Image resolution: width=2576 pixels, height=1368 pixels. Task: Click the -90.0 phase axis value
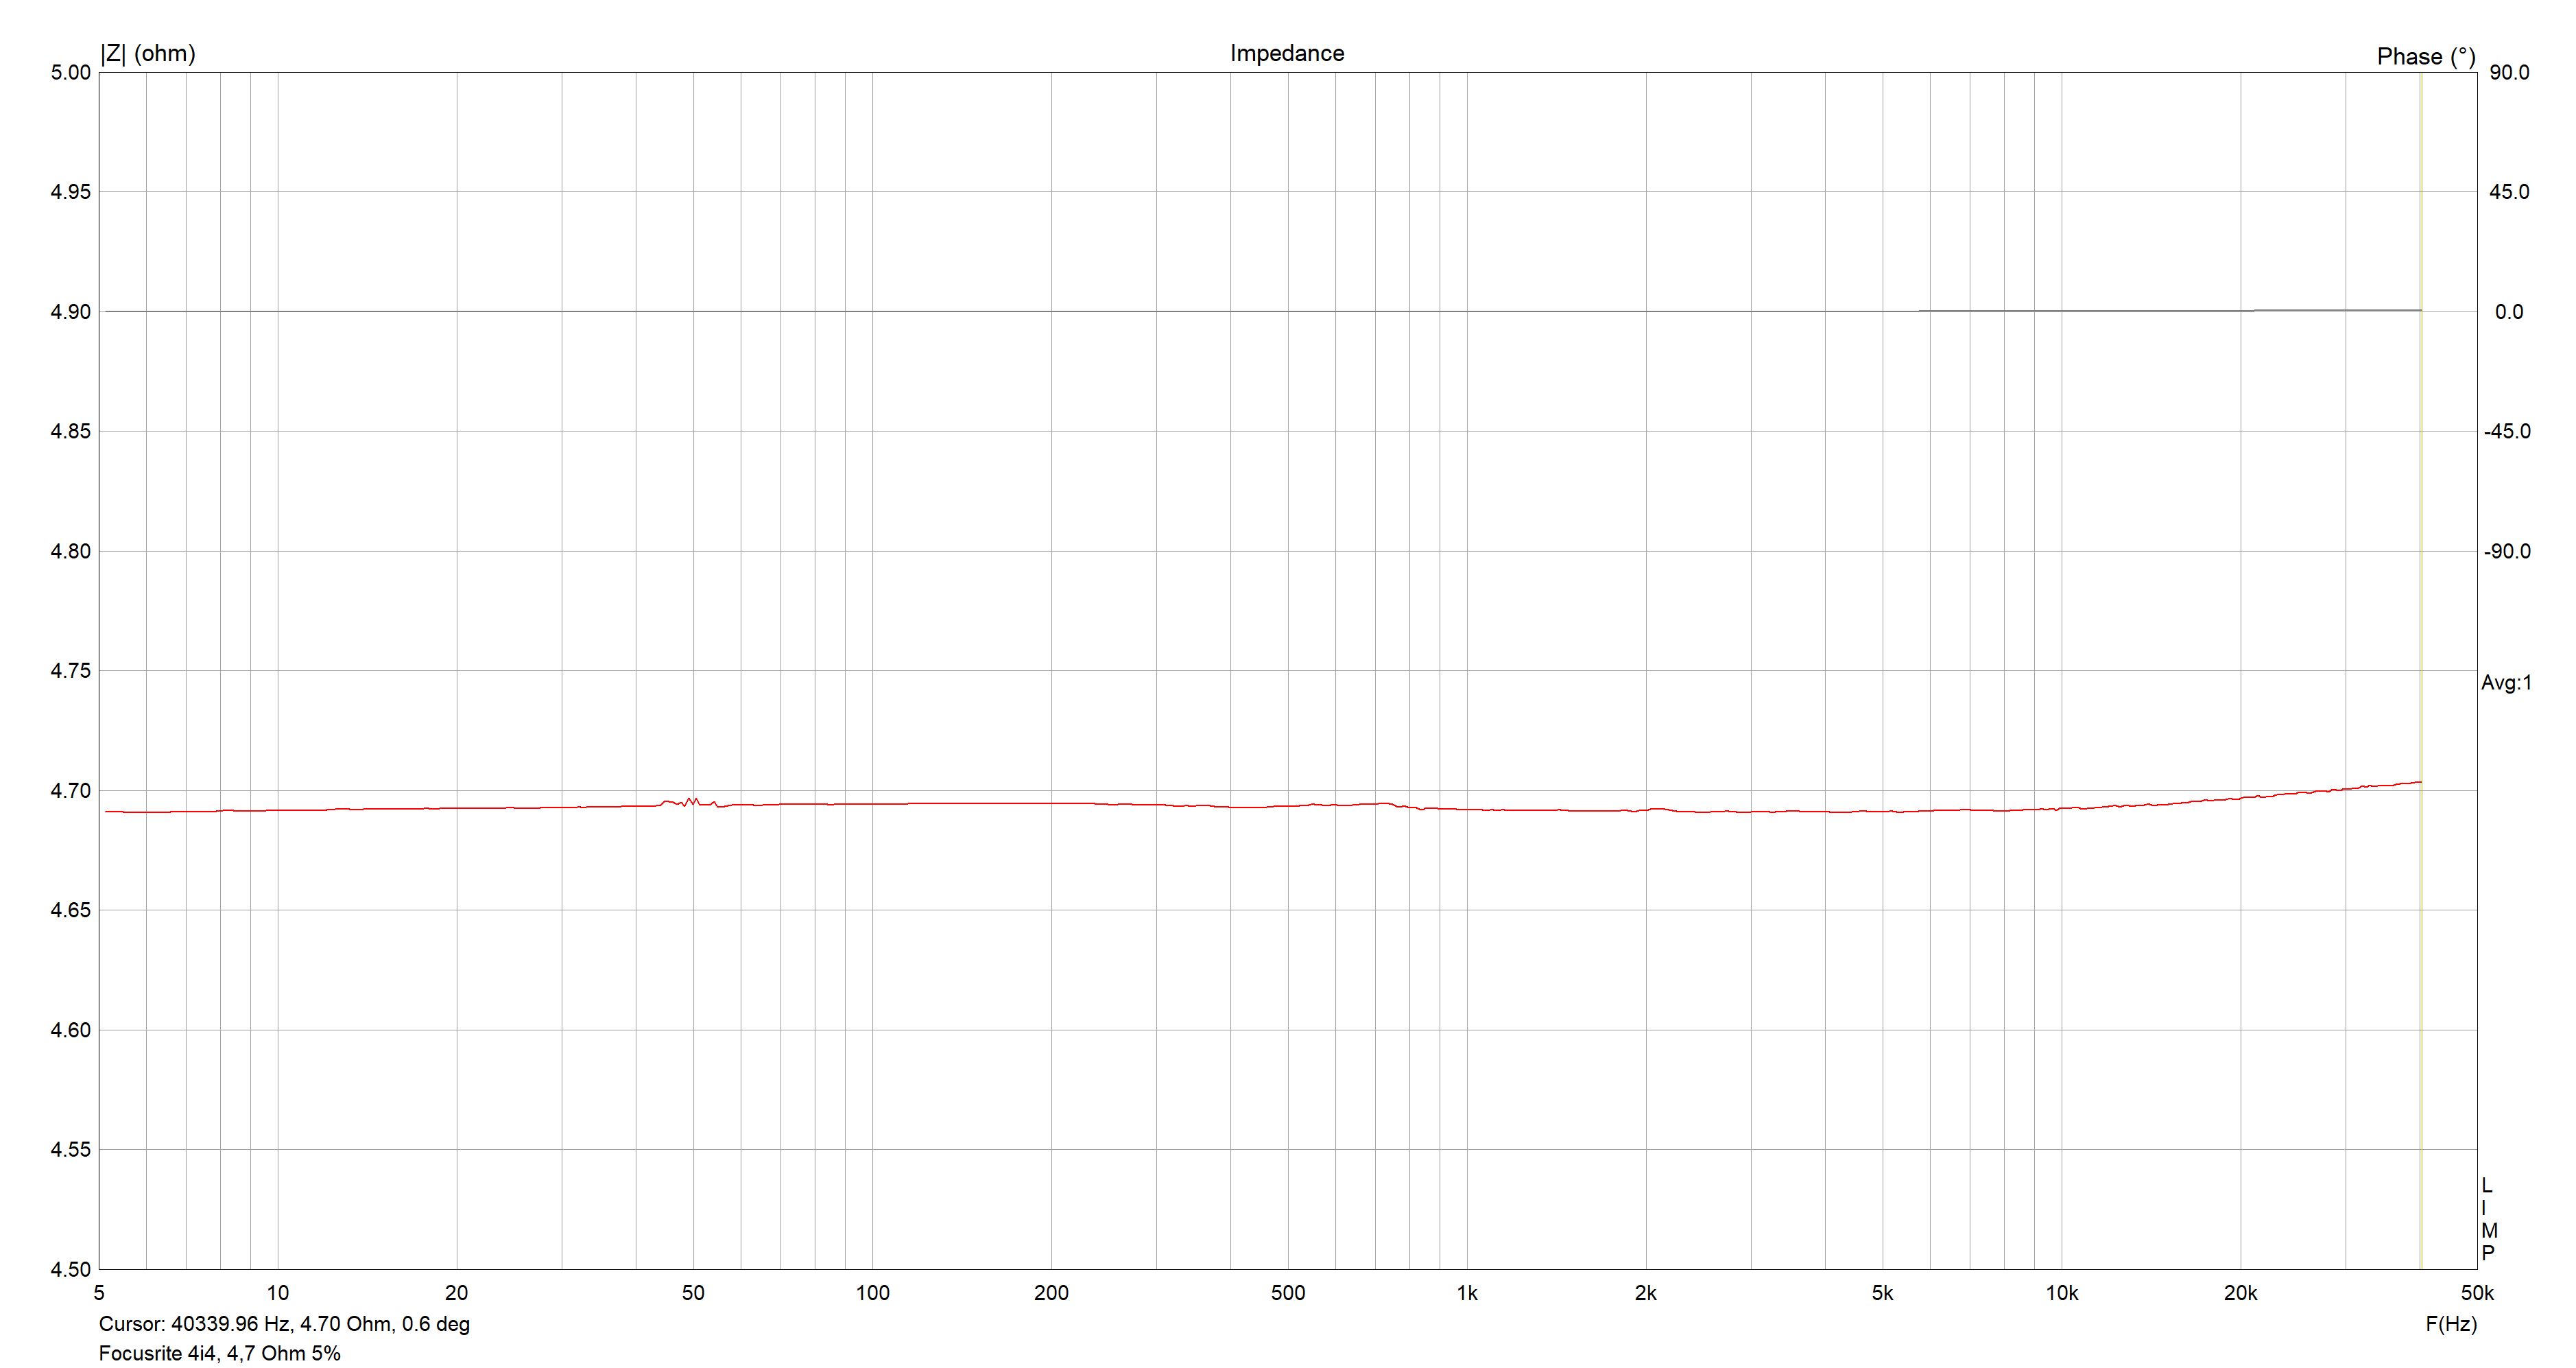click(2507, 552)
